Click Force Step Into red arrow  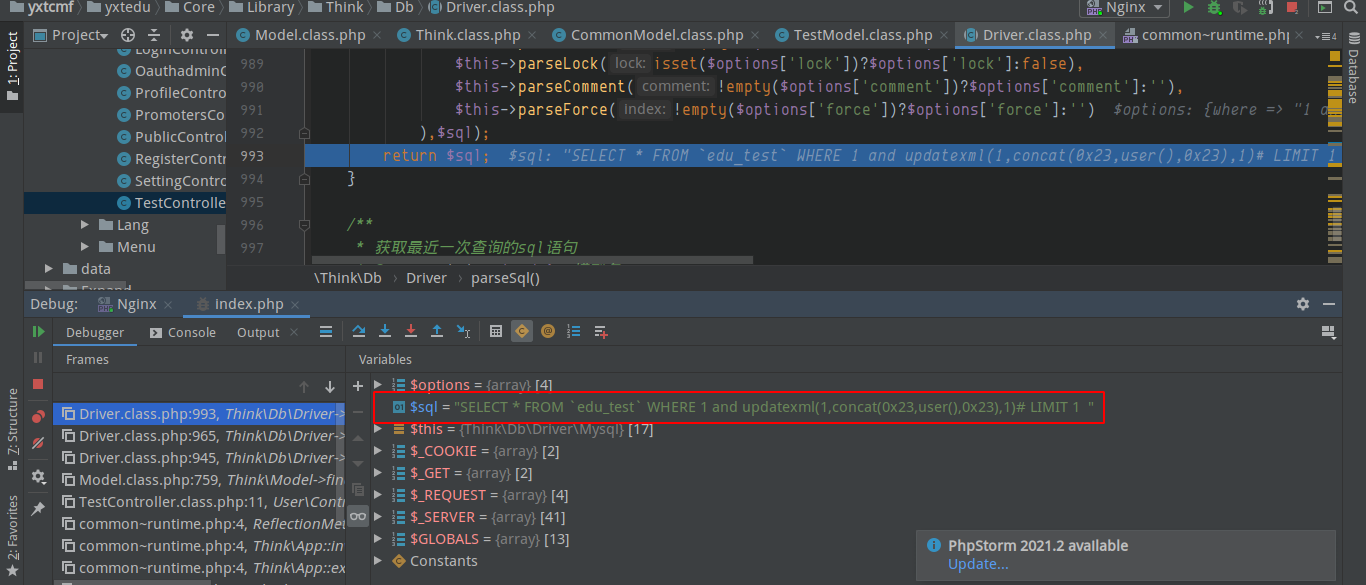click(x=411, y=331)
